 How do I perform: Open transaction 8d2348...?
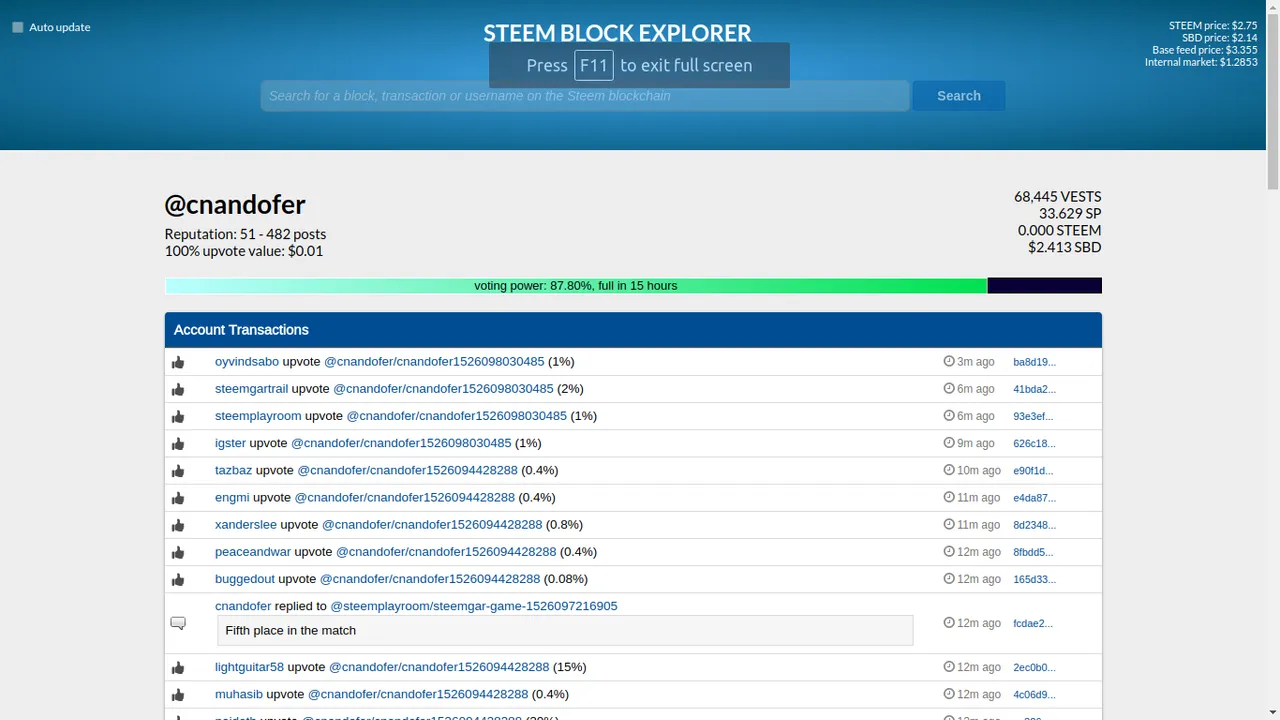coord(1034,525)
